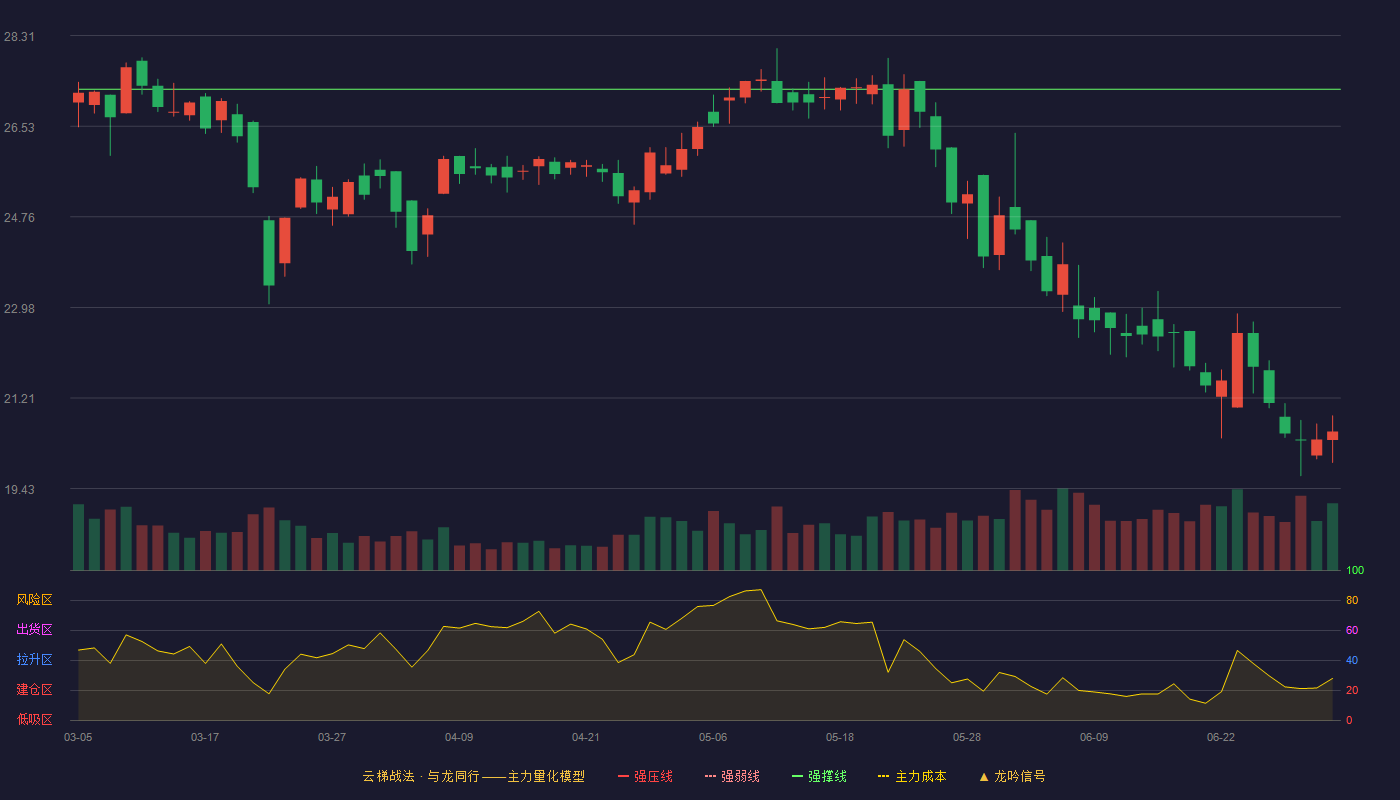Click the 19.43 price axis label

19,490
